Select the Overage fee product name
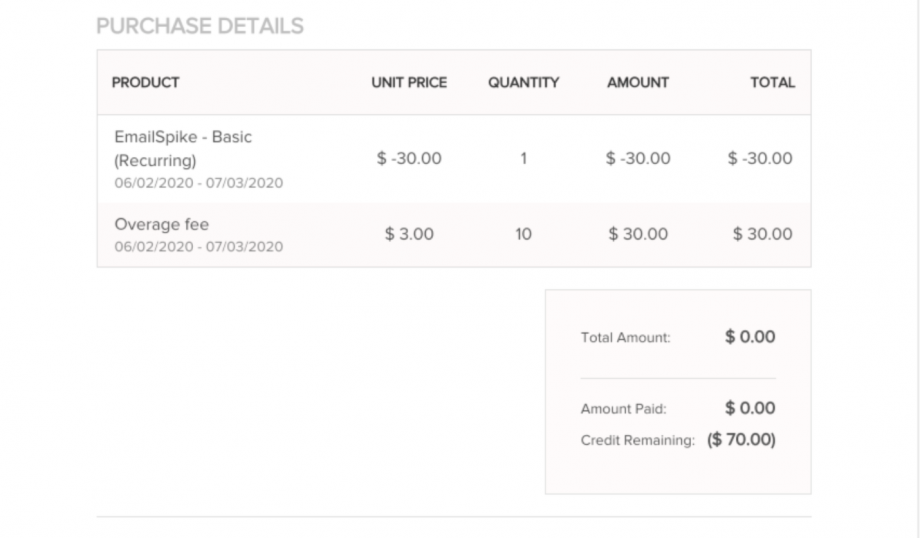 (161, 225)
